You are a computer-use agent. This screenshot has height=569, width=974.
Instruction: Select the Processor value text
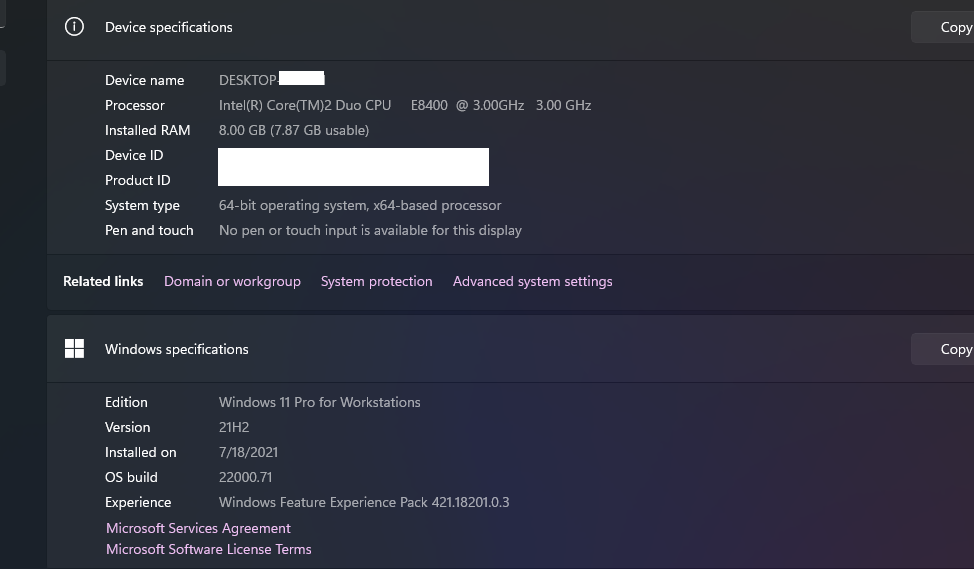[x=405, y=106]
